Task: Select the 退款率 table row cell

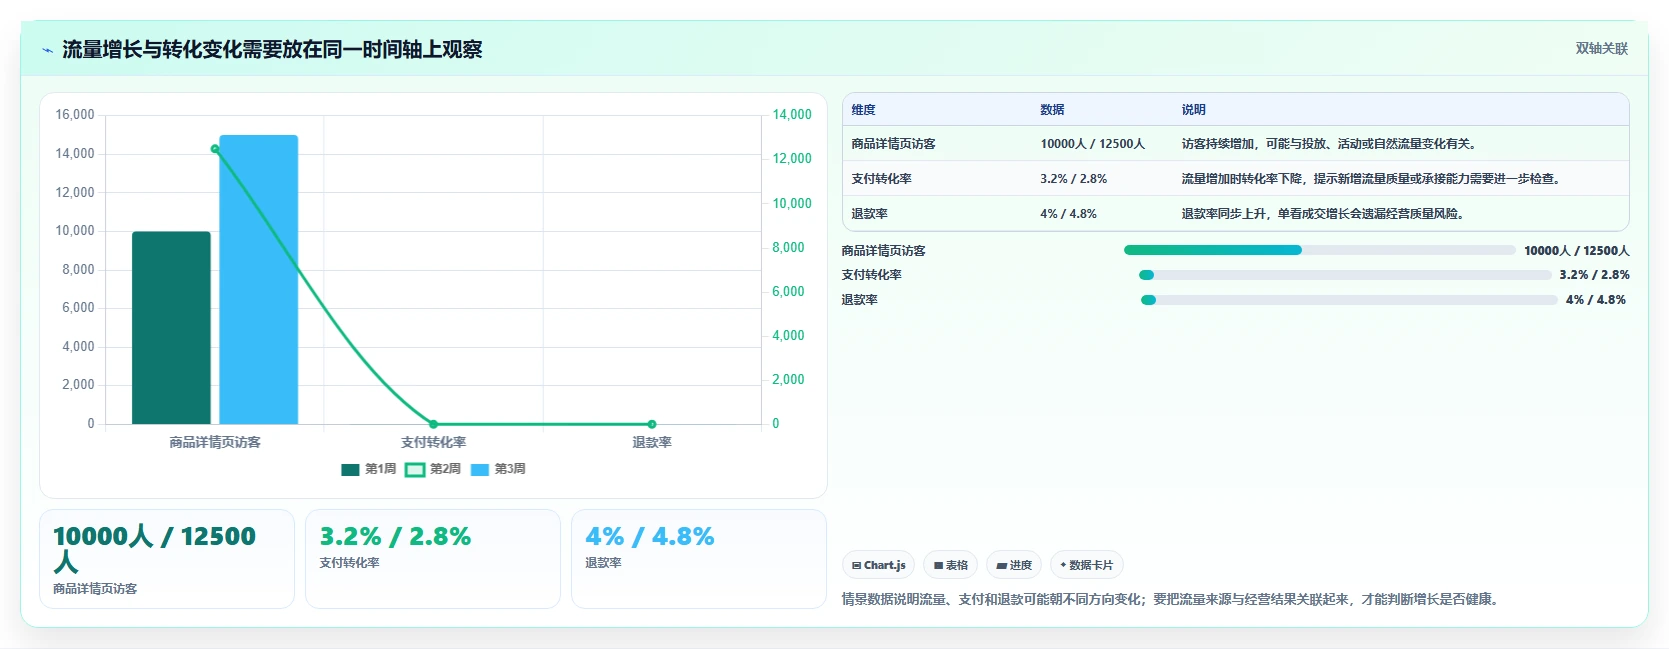Action: pos(870,214)
